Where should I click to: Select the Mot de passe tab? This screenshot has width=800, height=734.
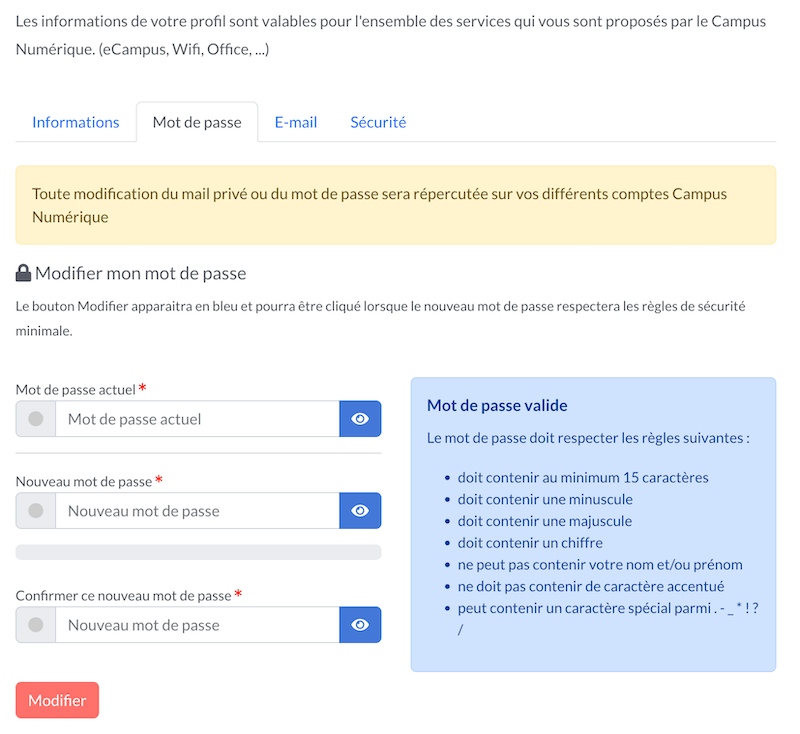pyautogui.click(x=197, y=122)
